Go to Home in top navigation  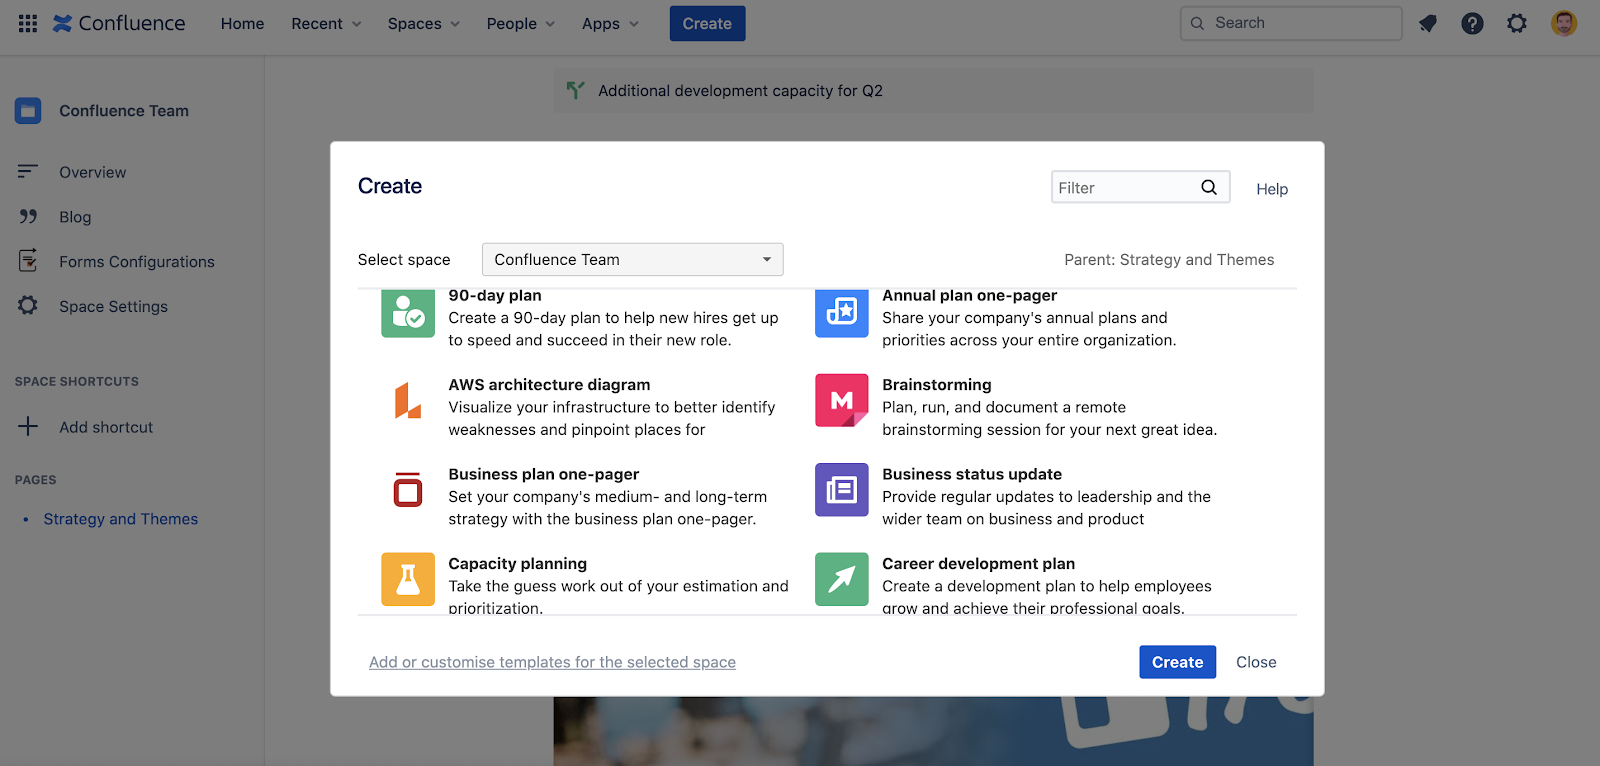[x=243, y=24]
